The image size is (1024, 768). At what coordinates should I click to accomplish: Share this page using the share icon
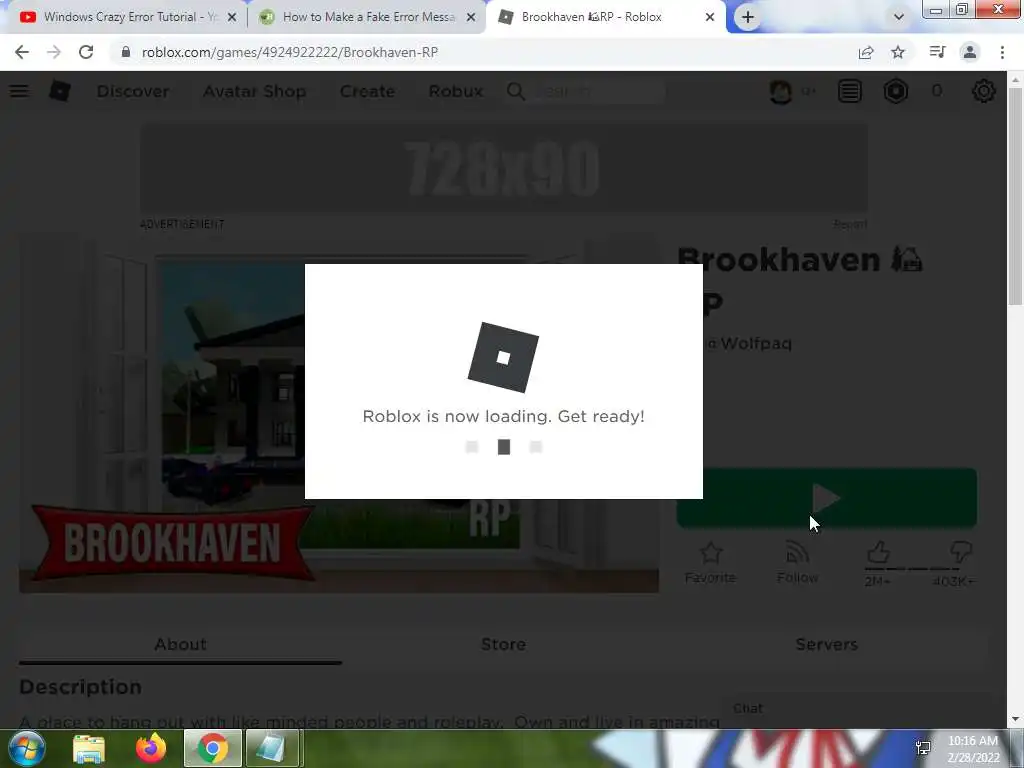[x=866, y=52]
